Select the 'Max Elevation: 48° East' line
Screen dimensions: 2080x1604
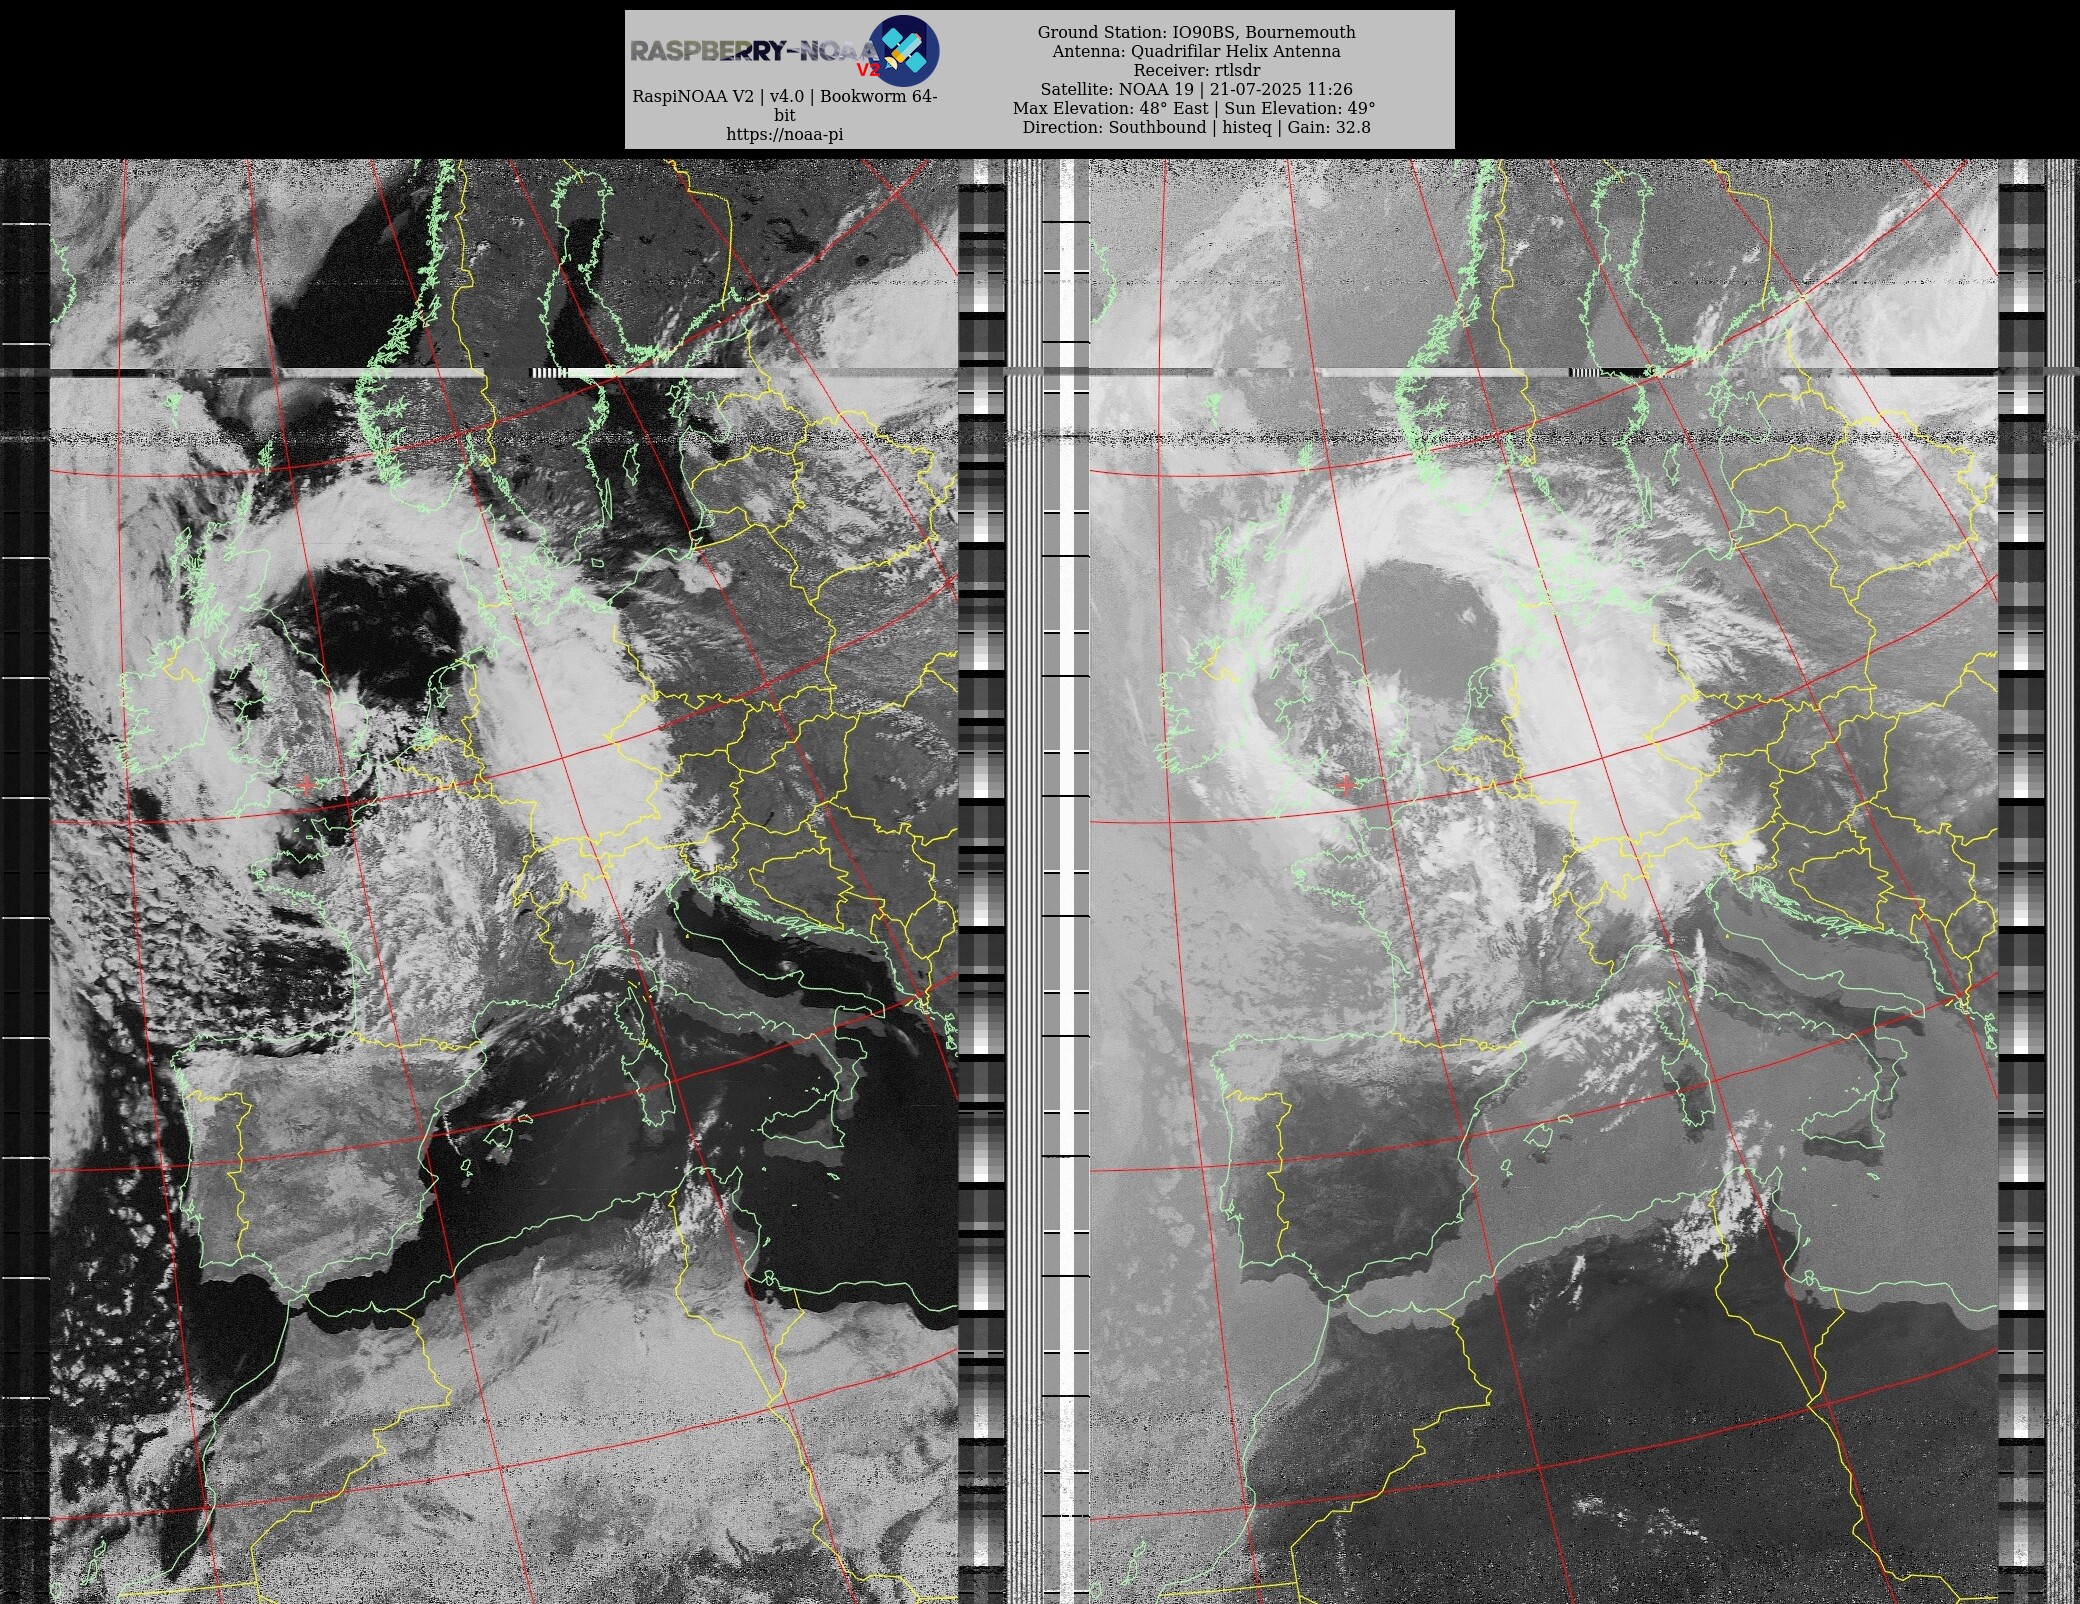1194,108
